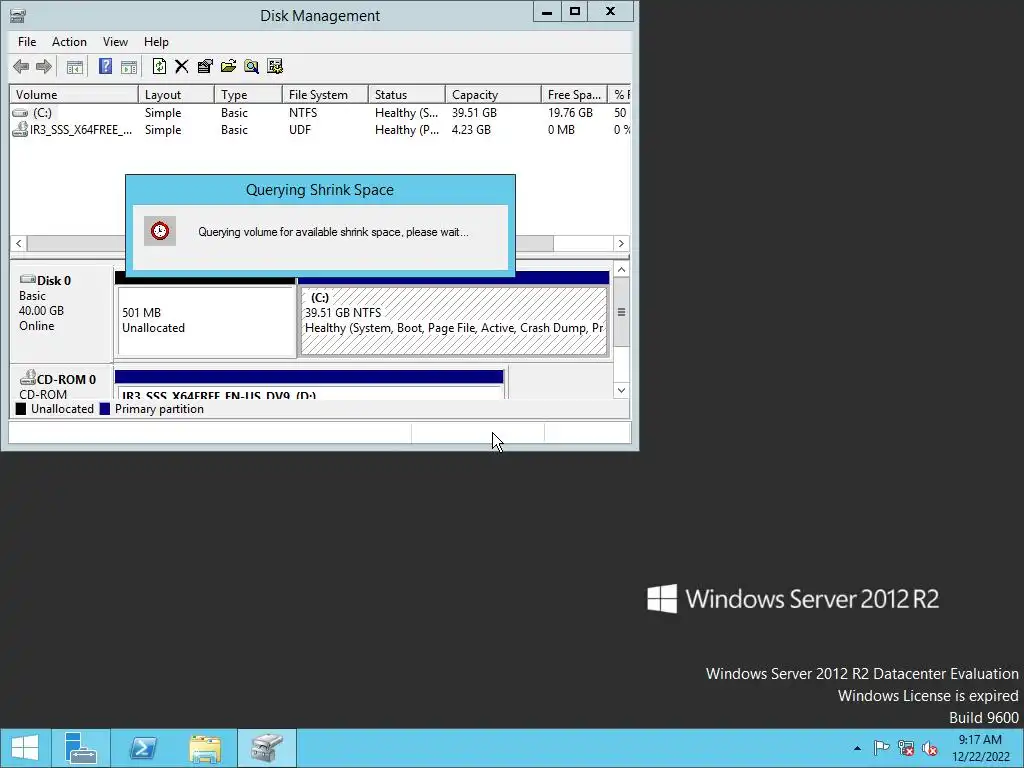Click the Refresh toolbar icon

coord(159,66)
